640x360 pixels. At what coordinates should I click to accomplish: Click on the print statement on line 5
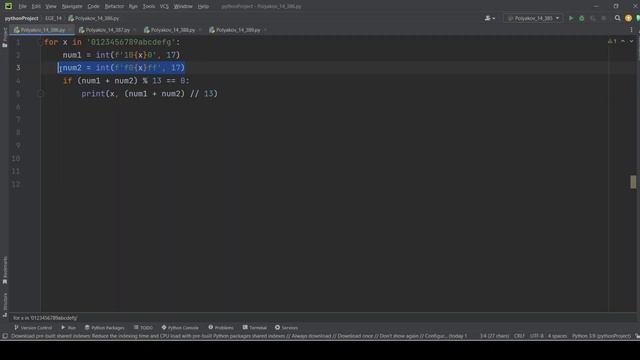pyautogui.click(x=149, y=94)
